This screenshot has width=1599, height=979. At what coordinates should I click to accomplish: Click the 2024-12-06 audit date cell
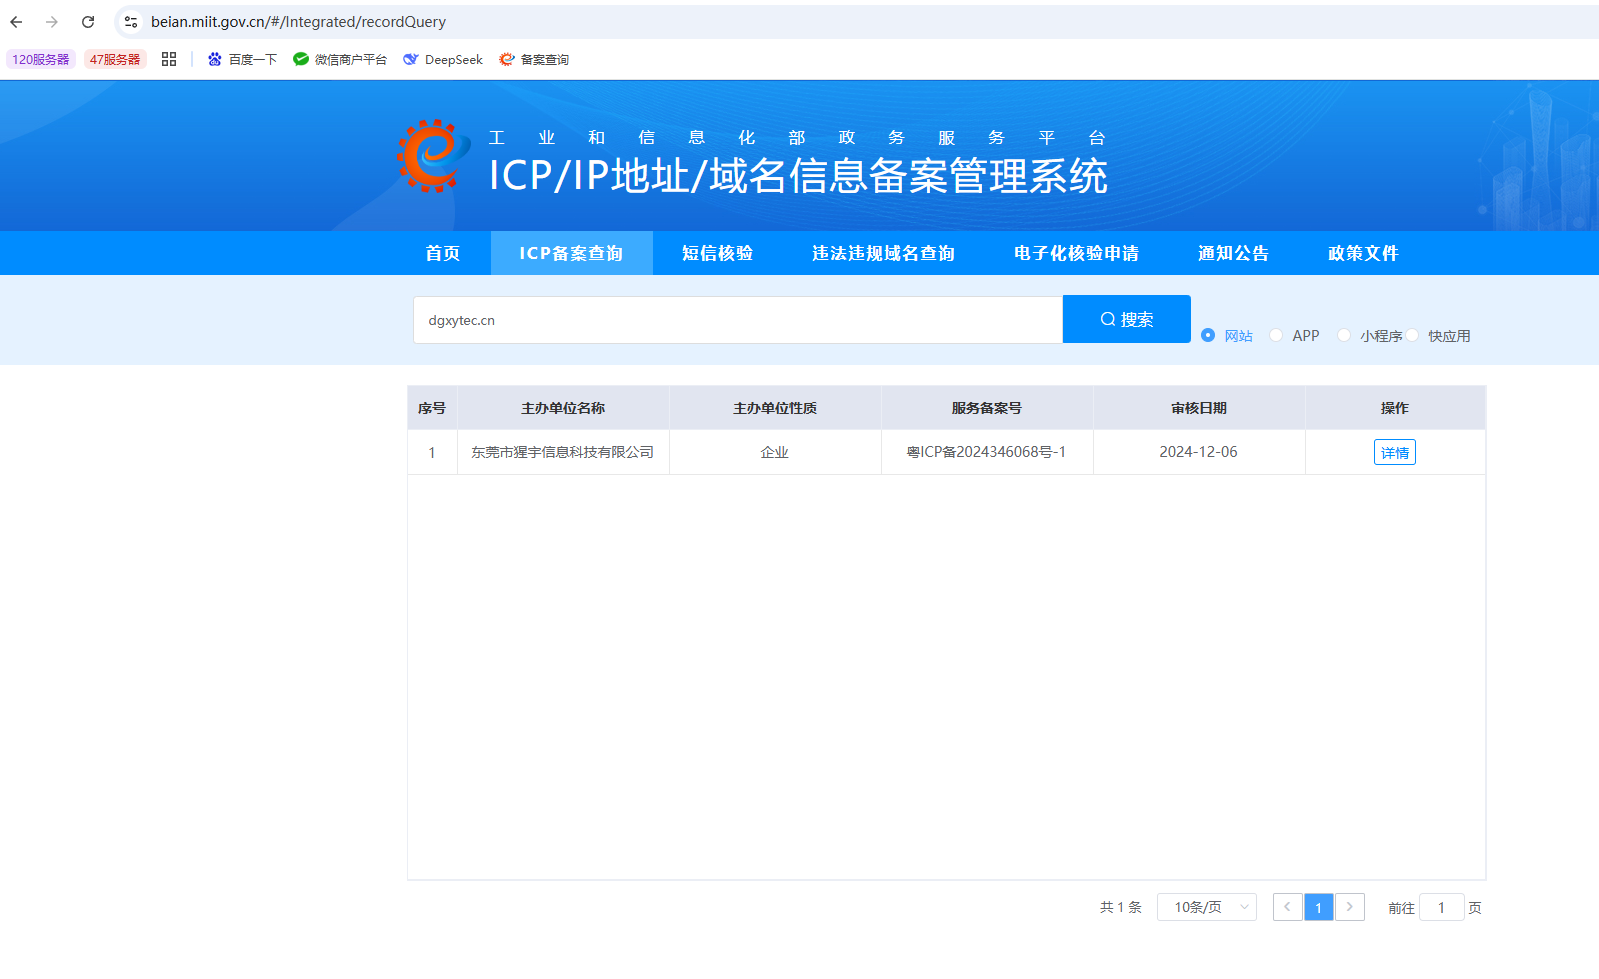click(x=1199, y=452)
